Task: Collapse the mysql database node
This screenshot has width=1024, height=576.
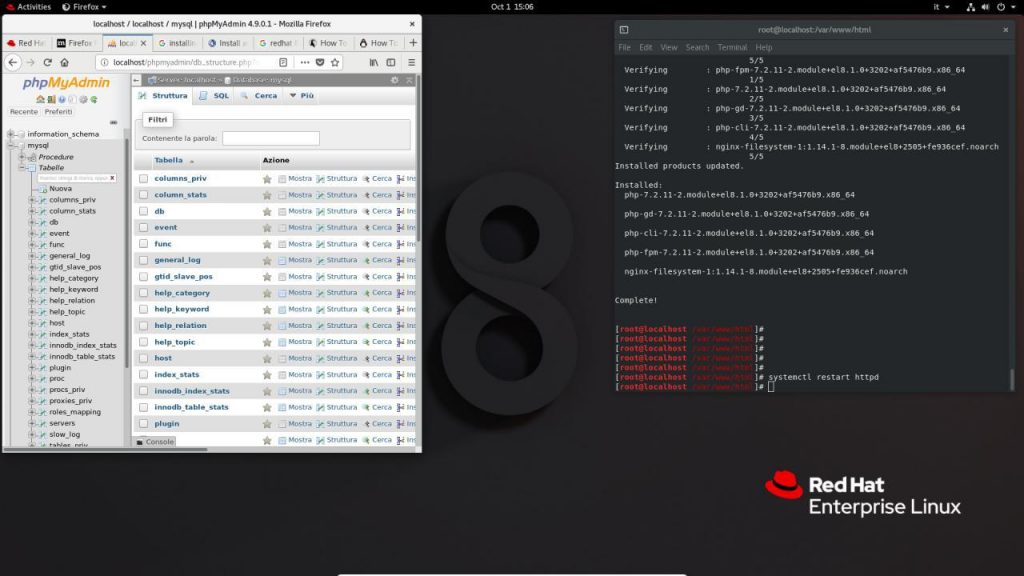Action: point(10,146)
